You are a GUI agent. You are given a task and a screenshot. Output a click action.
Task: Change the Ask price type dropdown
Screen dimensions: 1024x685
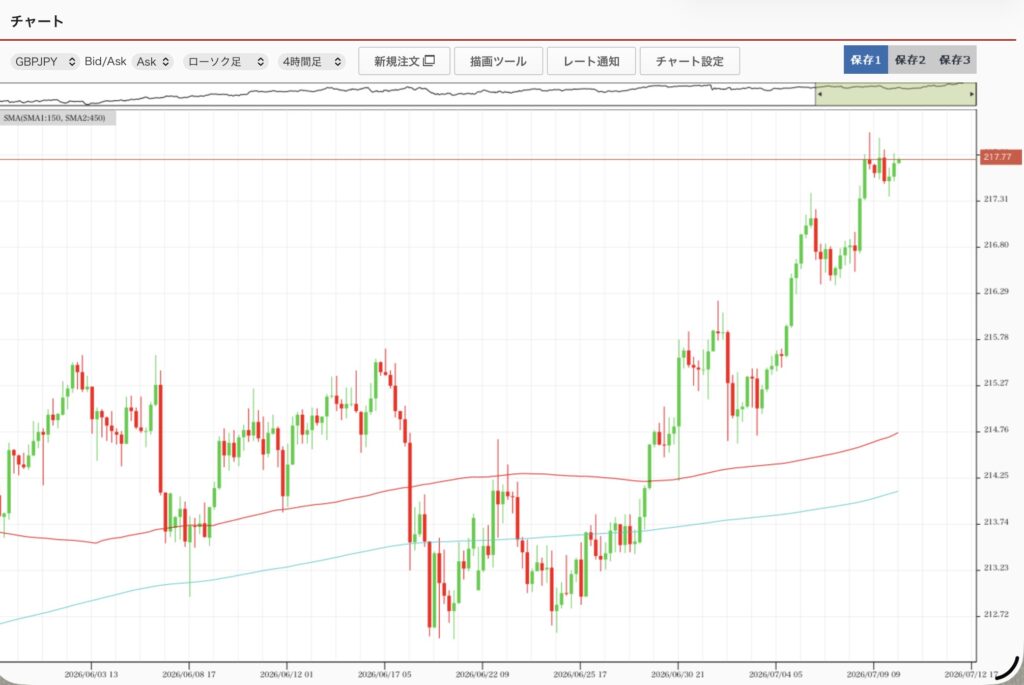[x=153, y=61]
